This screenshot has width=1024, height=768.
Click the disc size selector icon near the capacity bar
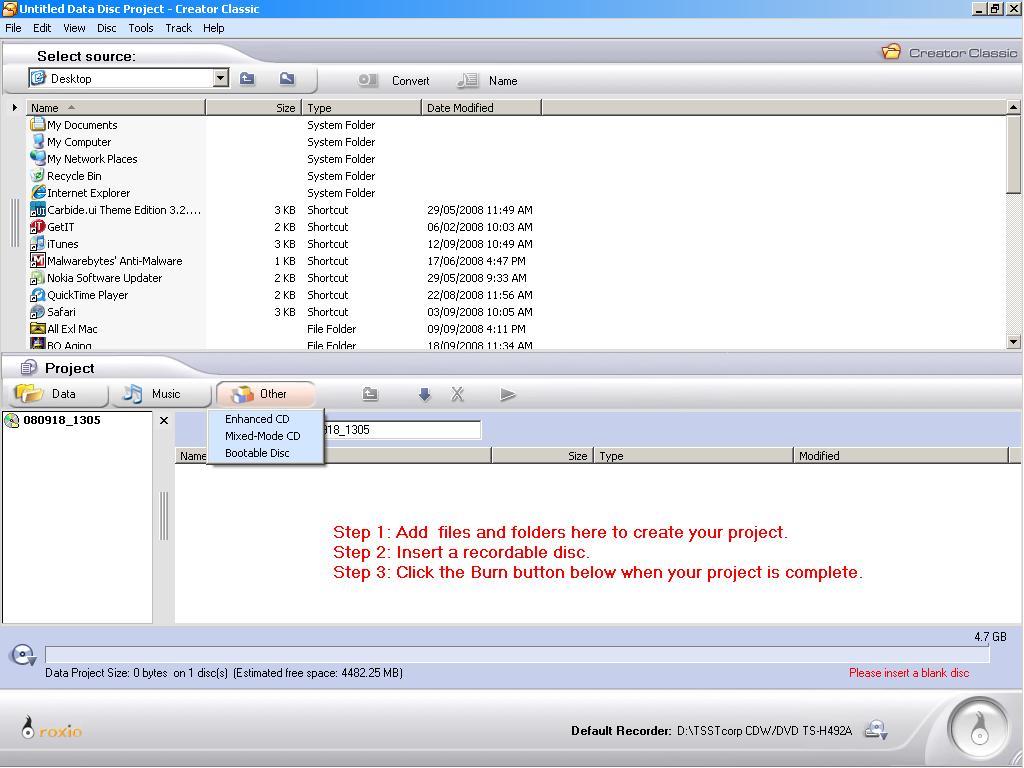point(24,655)
